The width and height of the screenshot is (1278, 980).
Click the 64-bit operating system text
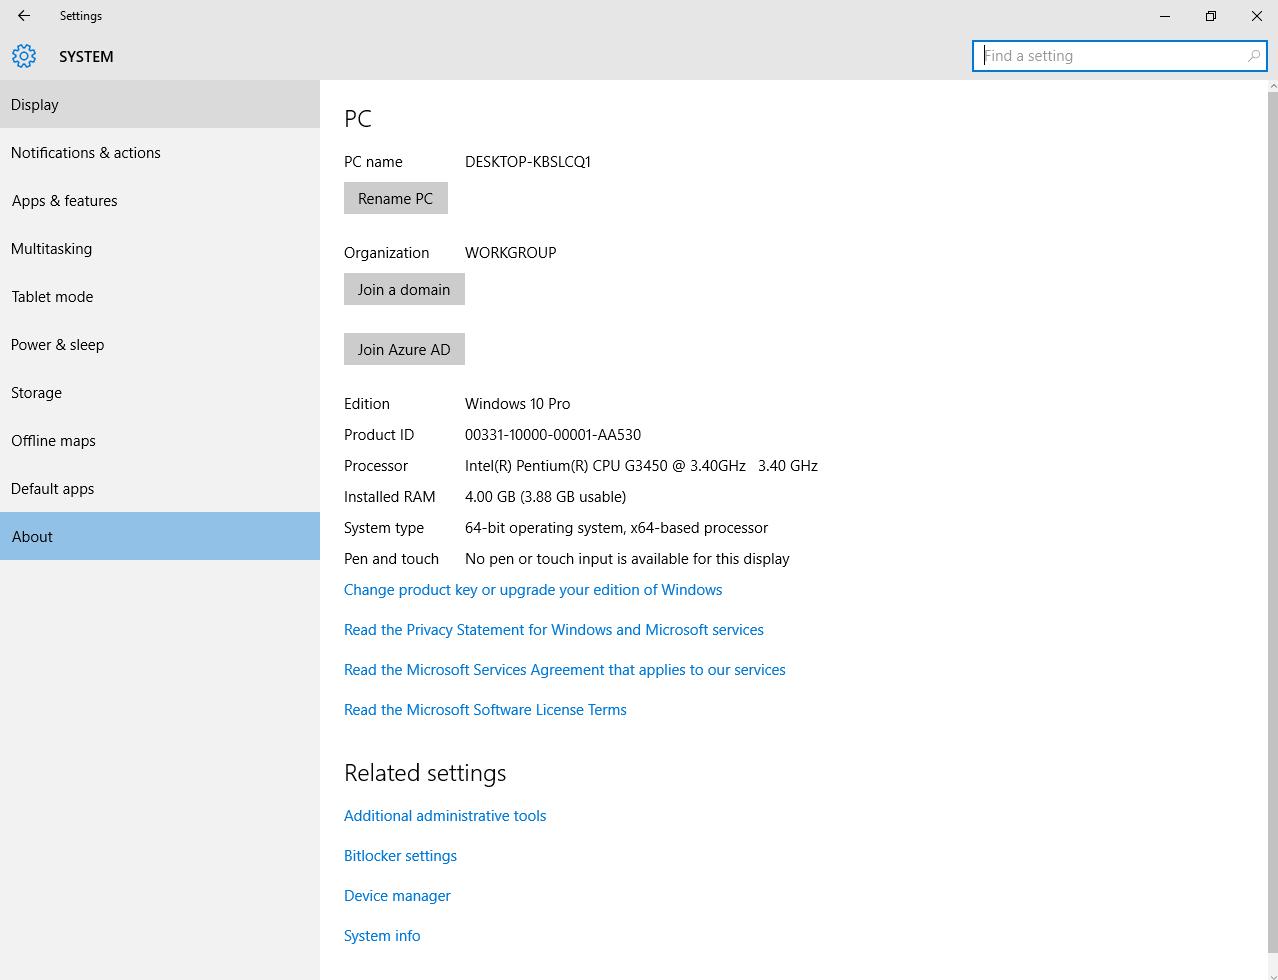(616, 528)
